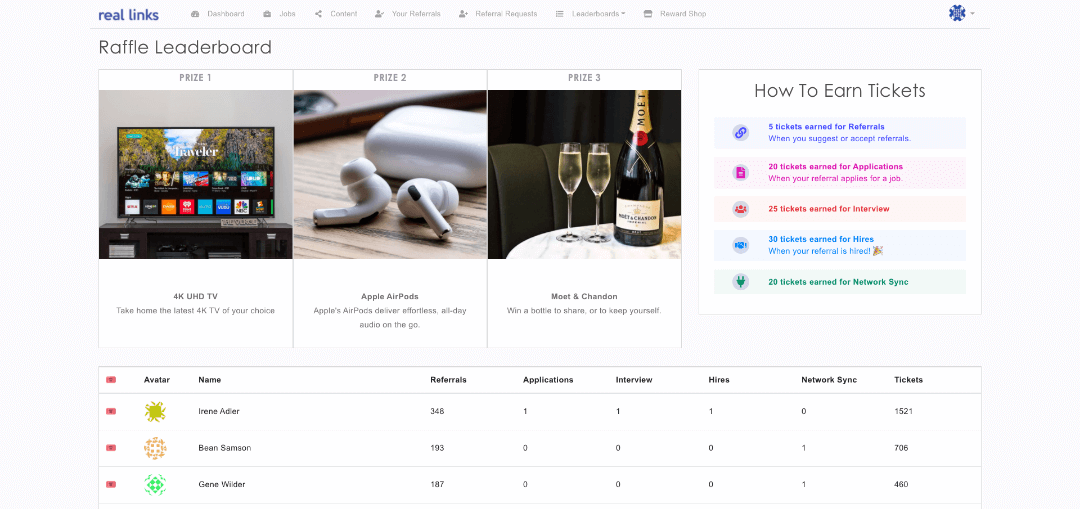Image resolution: width=1080 pixels, height=509 pixels.
Task: Click Bean Samson's avatar icon
Action: [x=154, y=448]
